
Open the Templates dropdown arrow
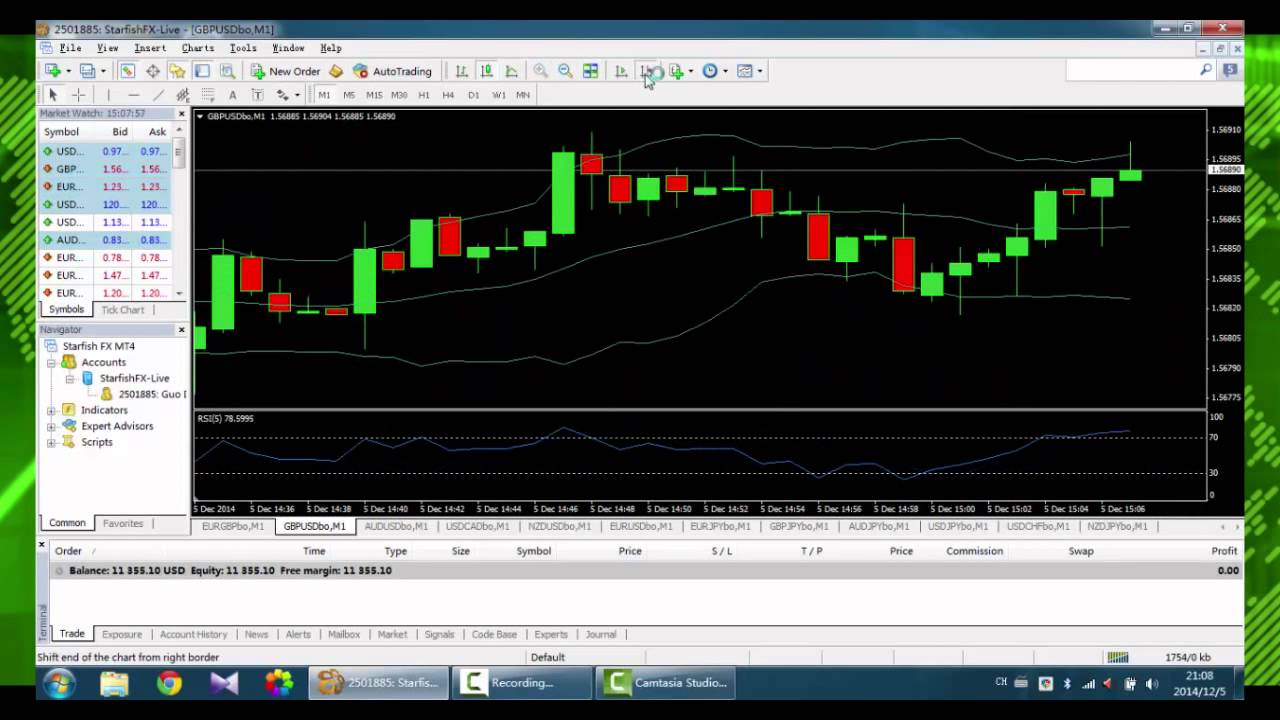[759, 71]
